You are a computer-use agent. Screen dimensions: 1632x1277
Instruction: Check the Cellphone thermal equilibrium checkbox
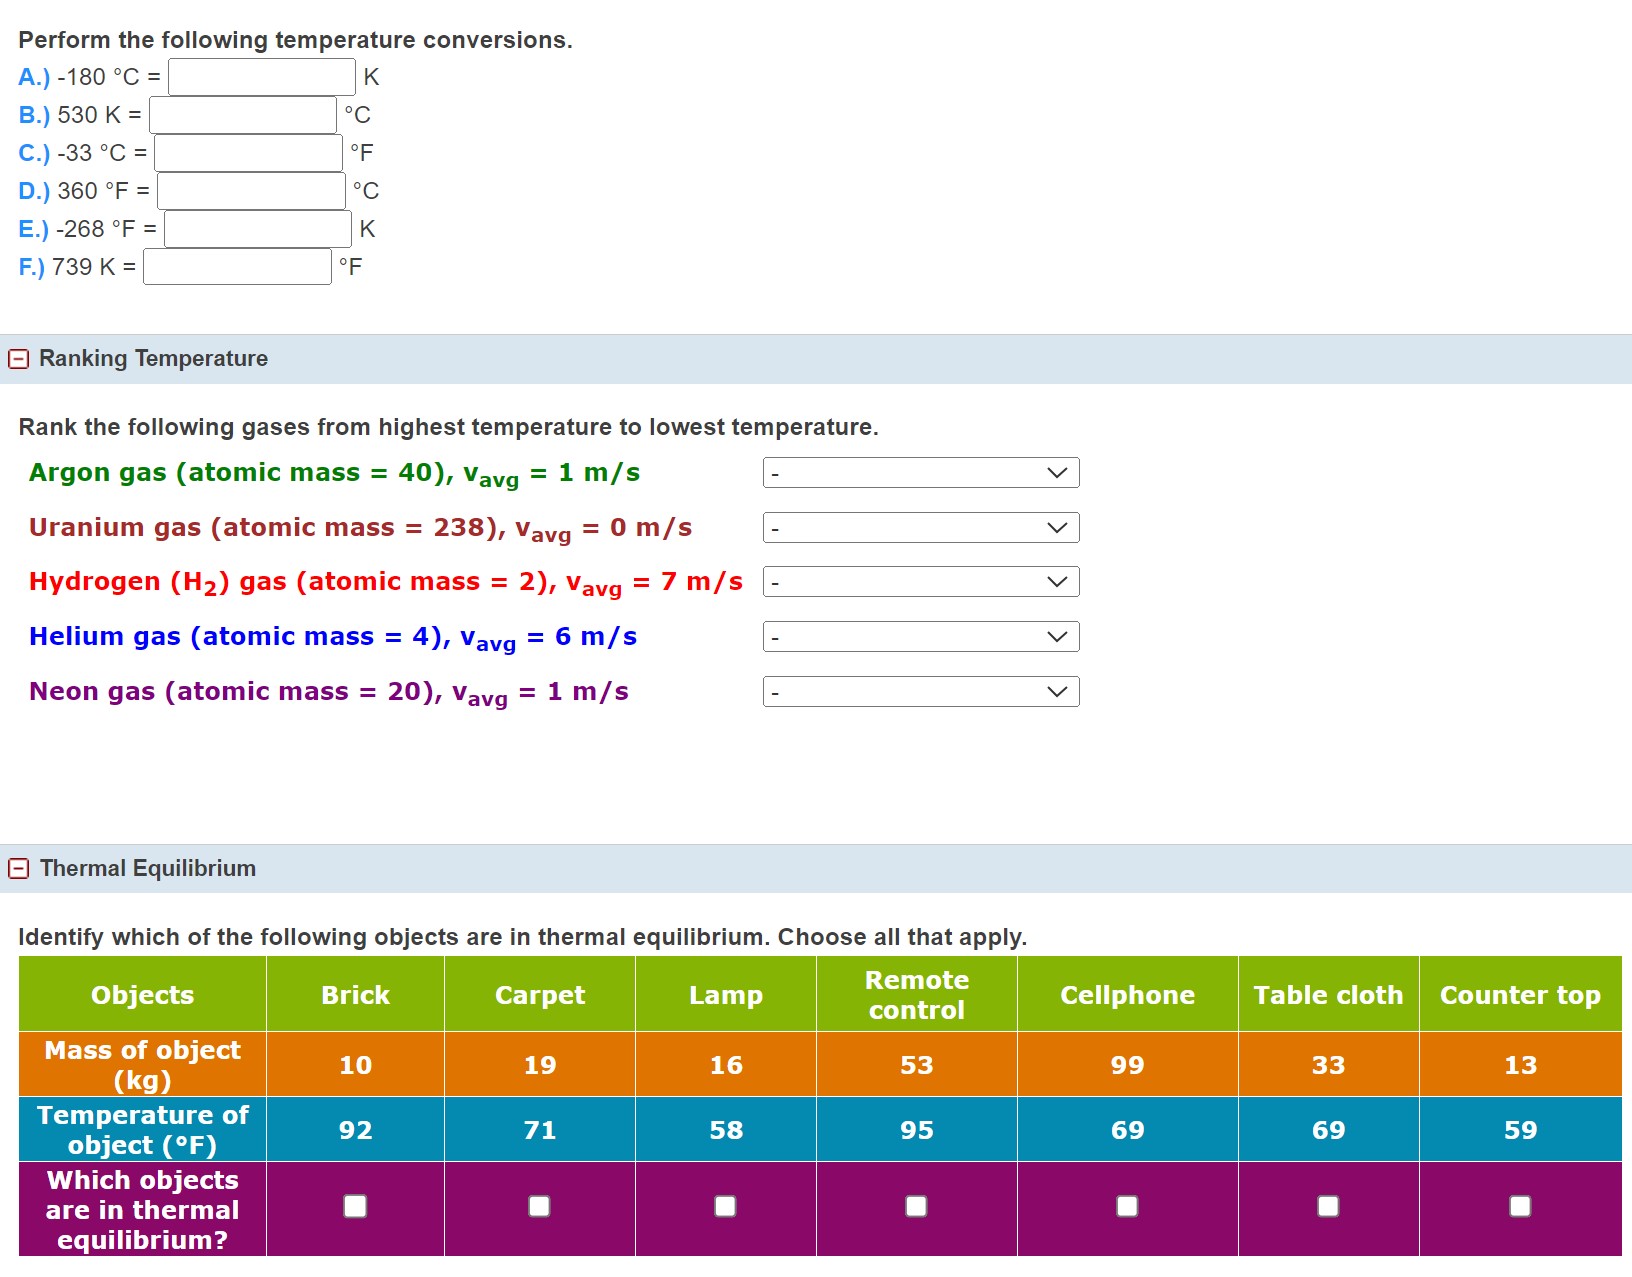[1127, 1207]
